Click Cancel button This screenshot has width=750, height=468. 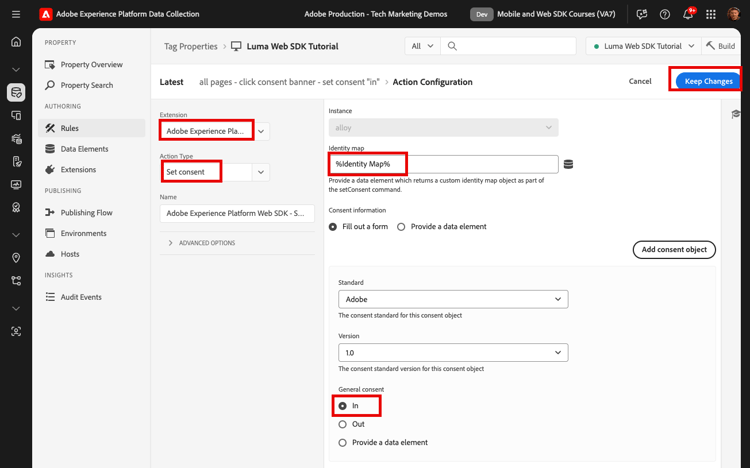coord(640,81)
